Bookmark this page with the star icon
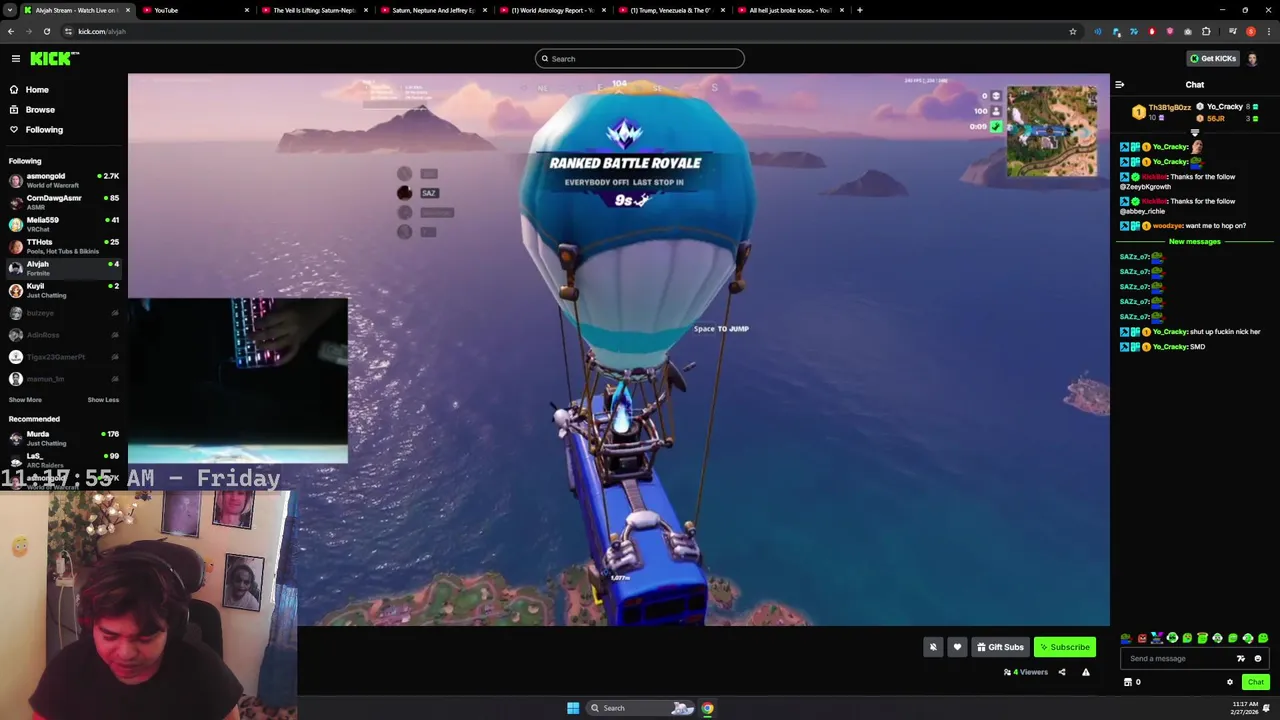This screenshot has height=720, width=1280. (x=1073, y=31)
